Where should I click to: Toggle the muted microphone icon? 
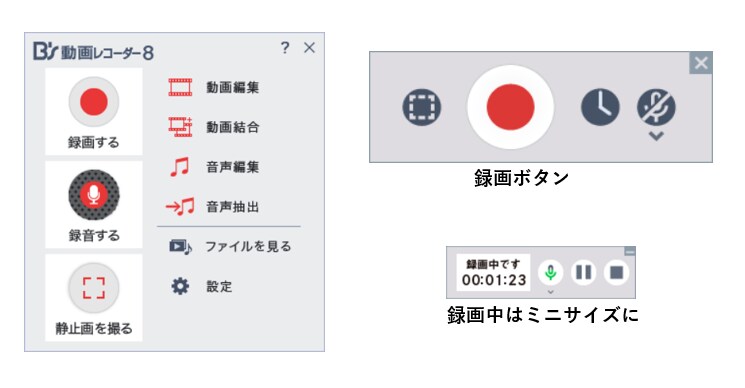(x=656, y=107)
